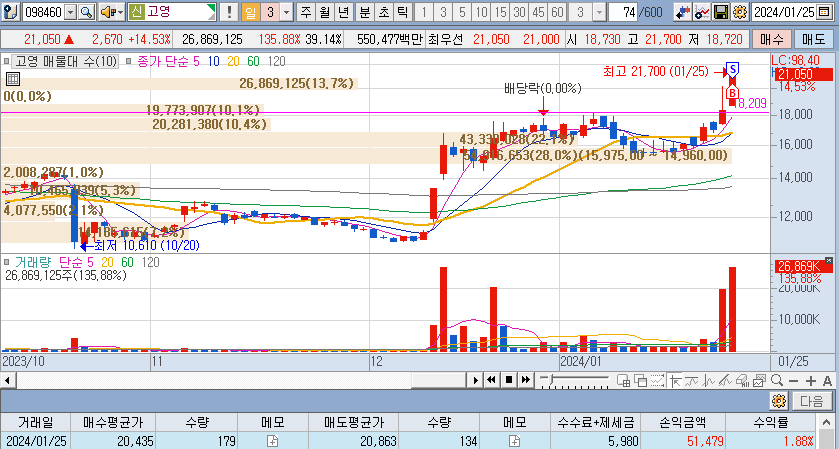
Task: Select daily 일 chart period
Action: 250,12
